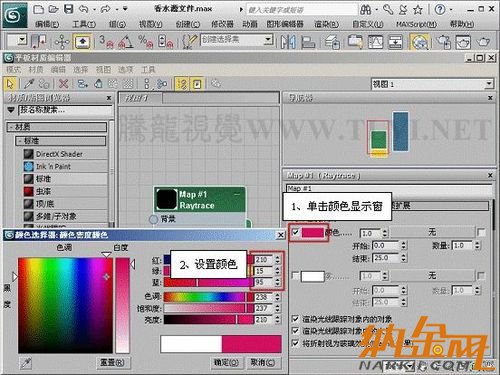Toggle the map enable checkbox in fog row
The height and width of the screenshot is (375, 500).
pyautogui.click(x=481, y=276)
